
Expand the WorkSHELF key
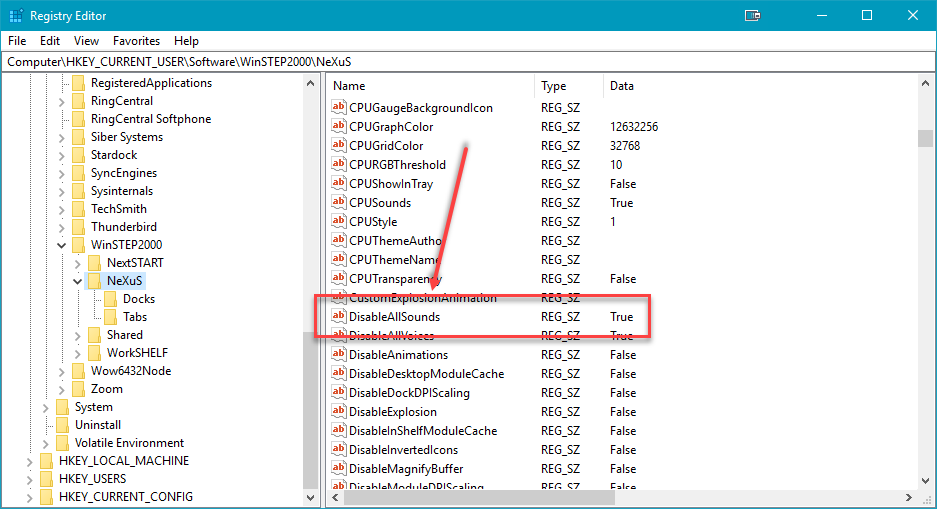[78, 353]
